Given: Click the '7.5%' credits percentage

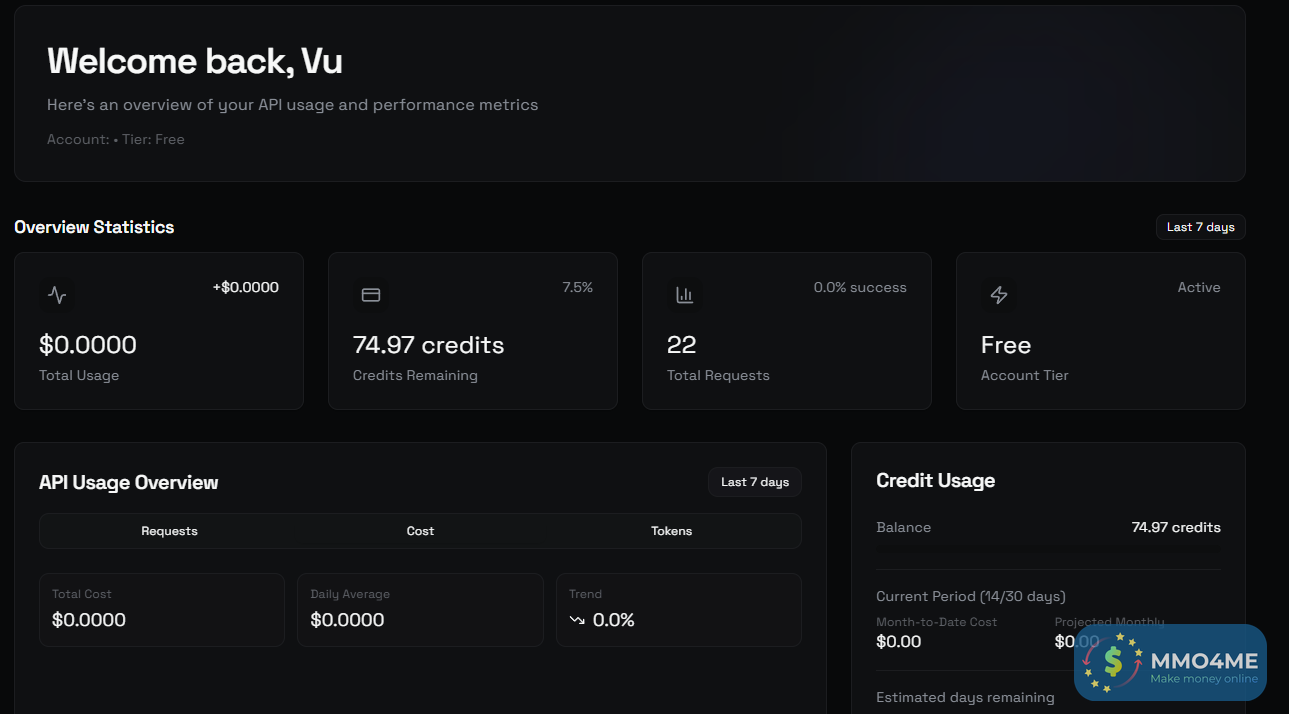Looking at the screenshot, I should 578,287.
